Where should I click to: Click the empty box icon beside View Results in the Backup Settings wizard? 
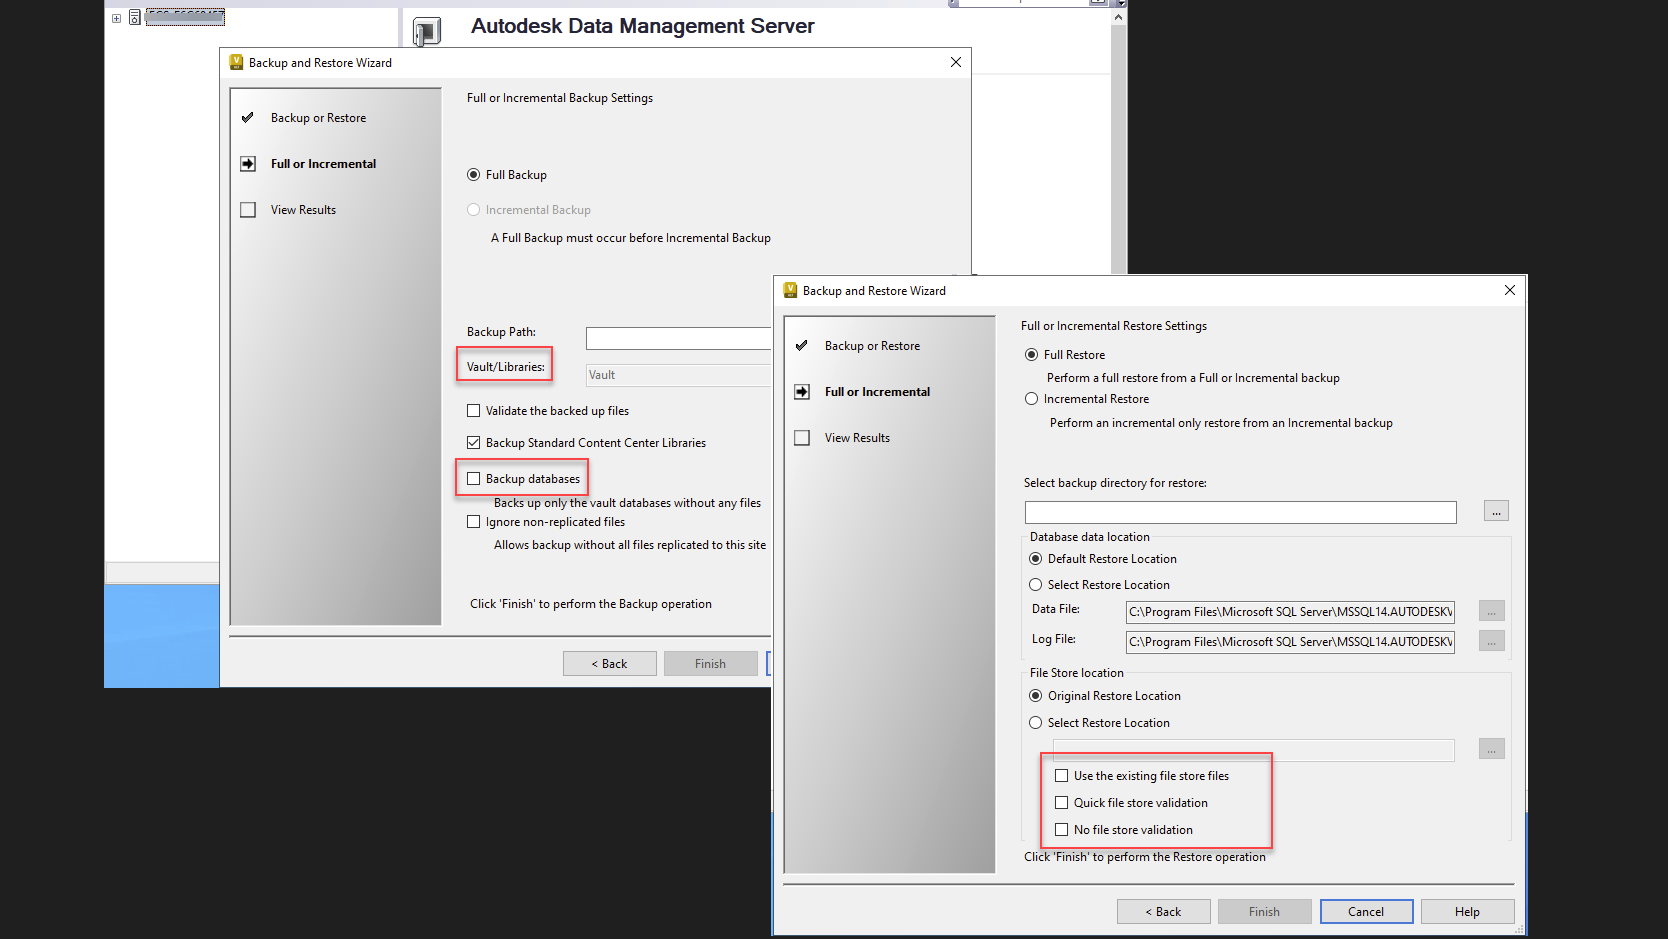tap(248, 210)
